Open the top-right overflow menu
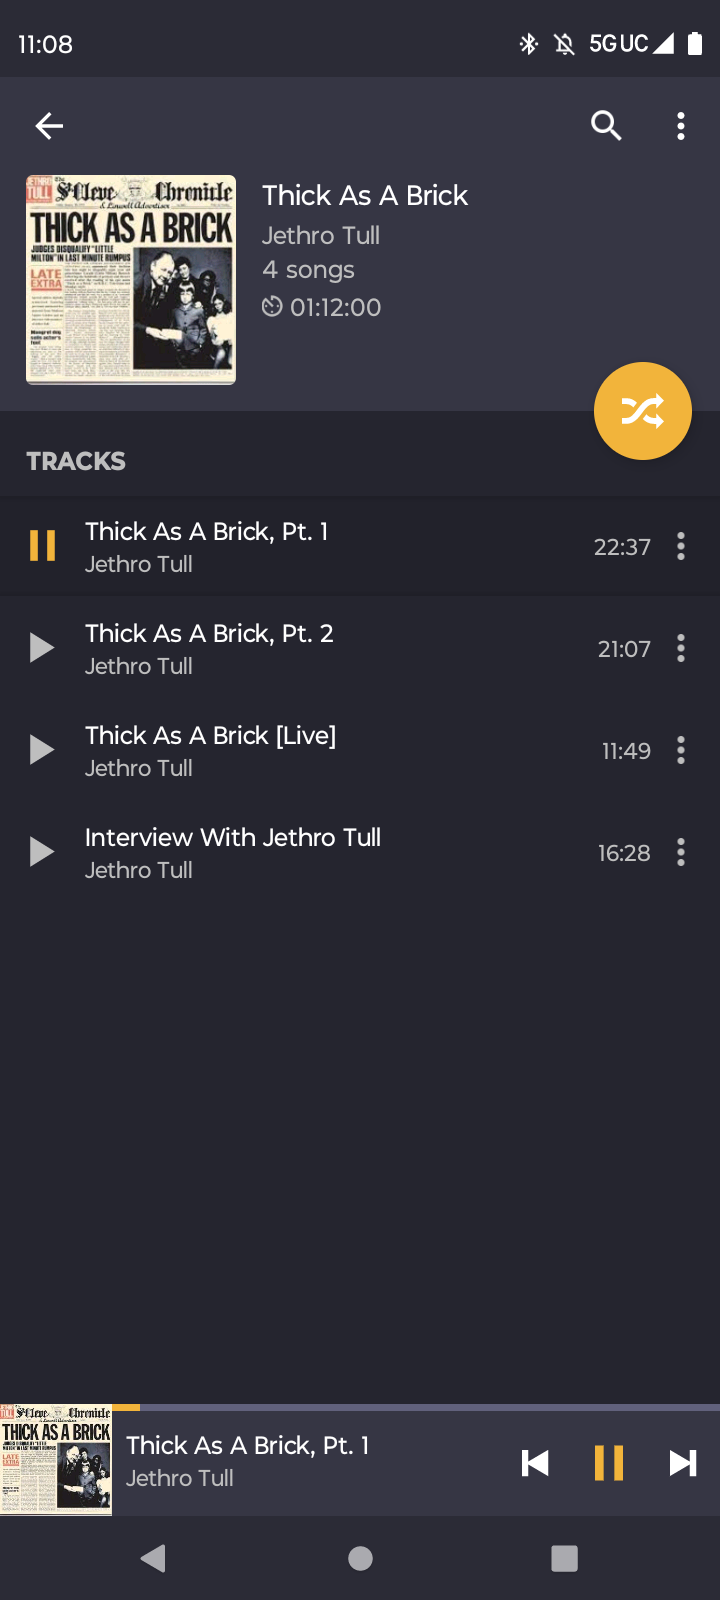720x1600 pixels. pos(681,126)
